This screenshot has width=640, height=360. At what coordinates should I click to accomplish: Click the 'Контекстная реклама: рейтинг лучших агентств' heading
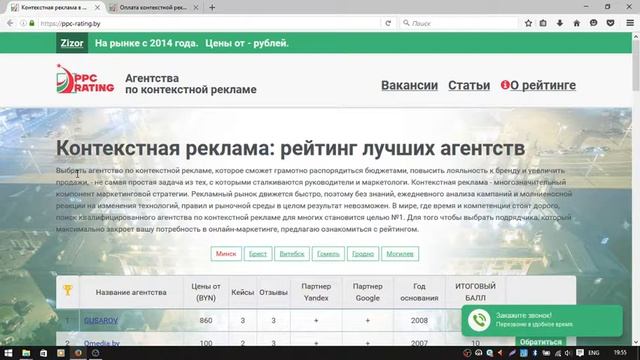click(290, 148)
